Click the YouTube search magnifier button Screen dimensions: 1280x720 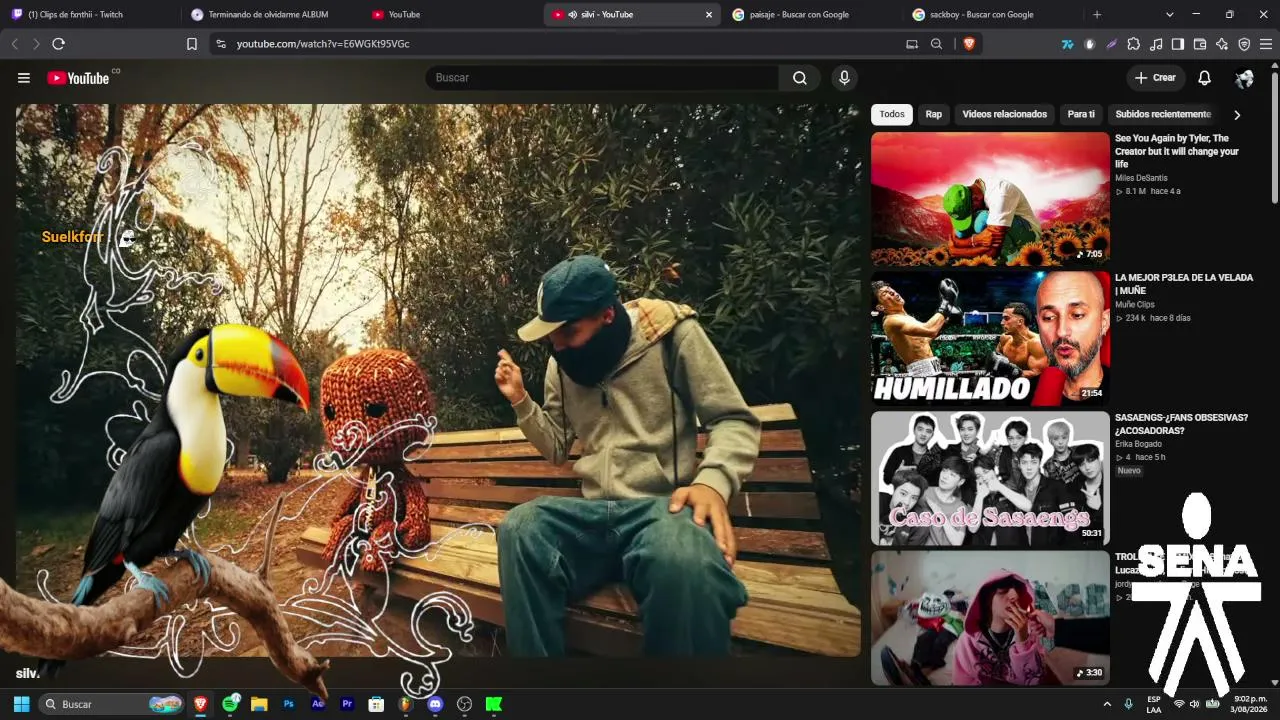(x=800, y=78)
